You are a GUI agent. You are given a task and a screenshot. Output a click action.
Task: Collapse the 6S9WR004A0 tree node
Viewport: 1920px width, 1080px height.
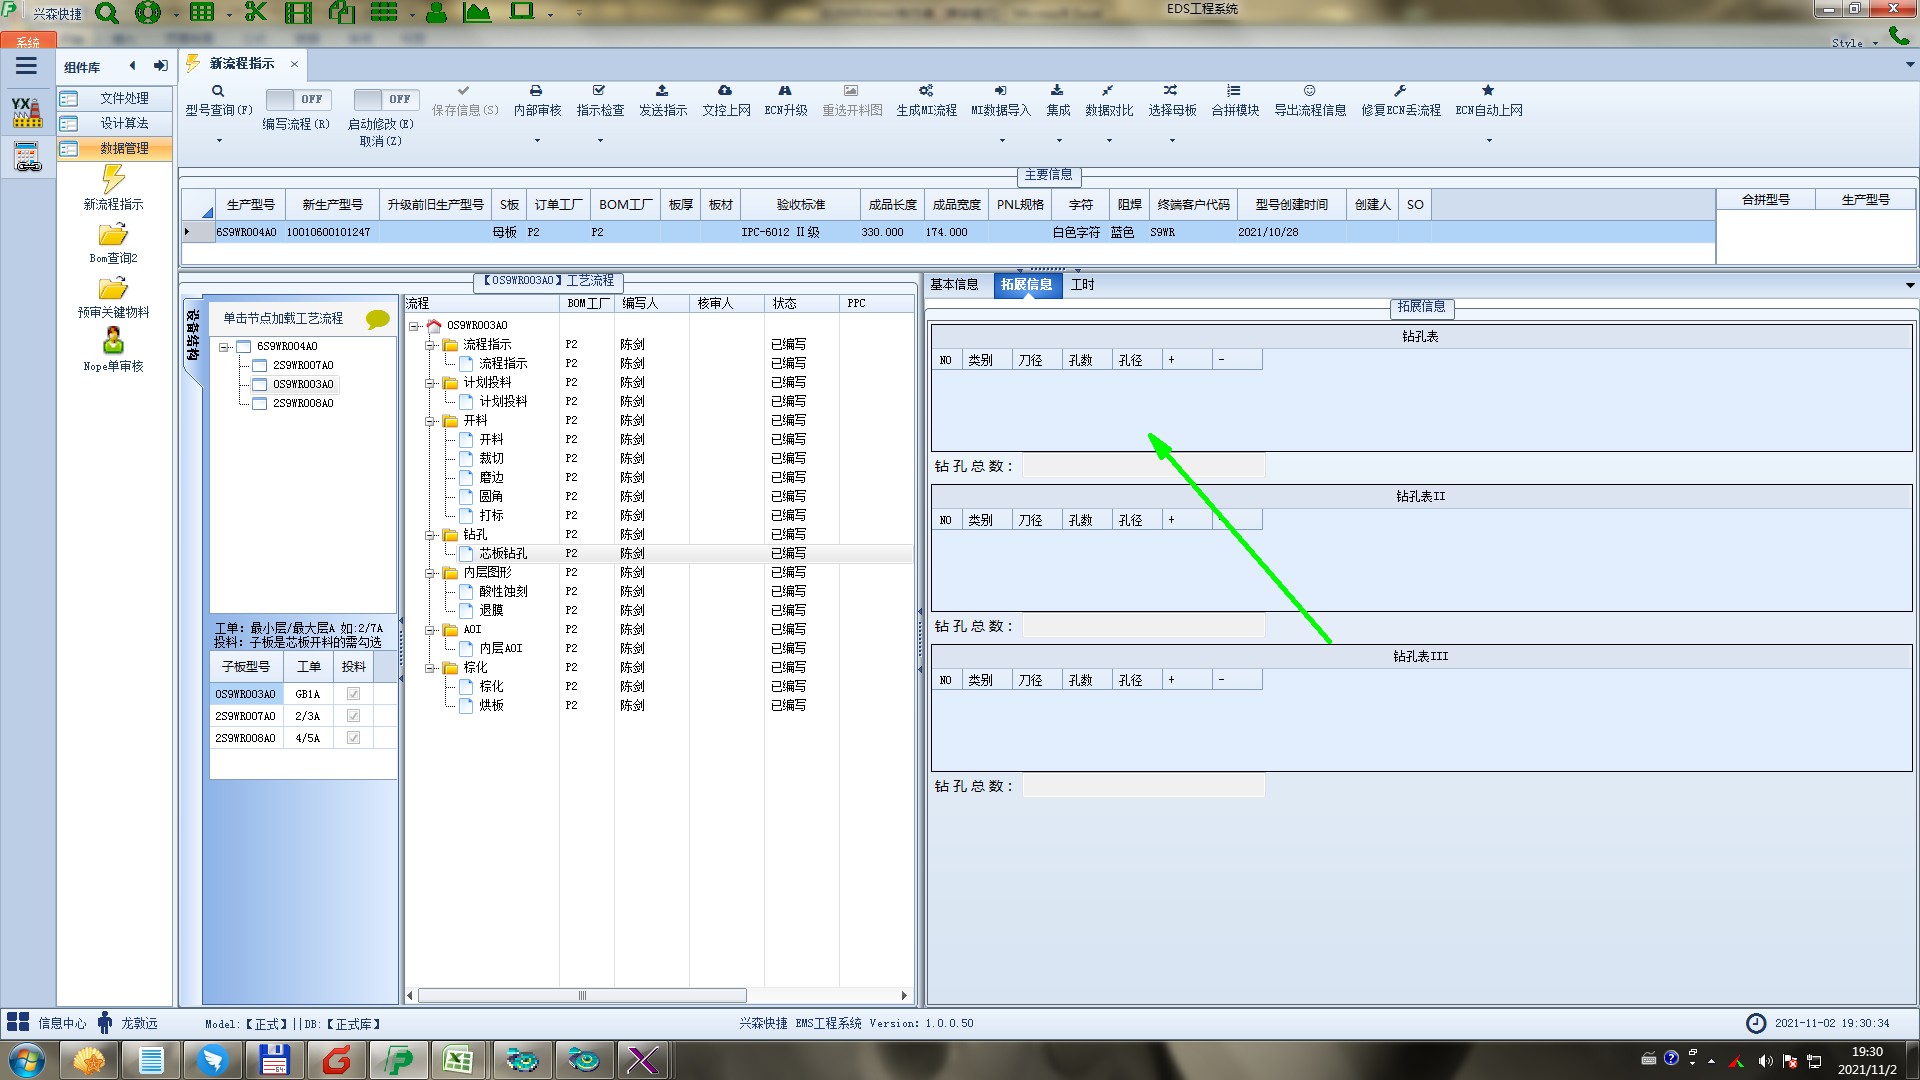(225, 347)
